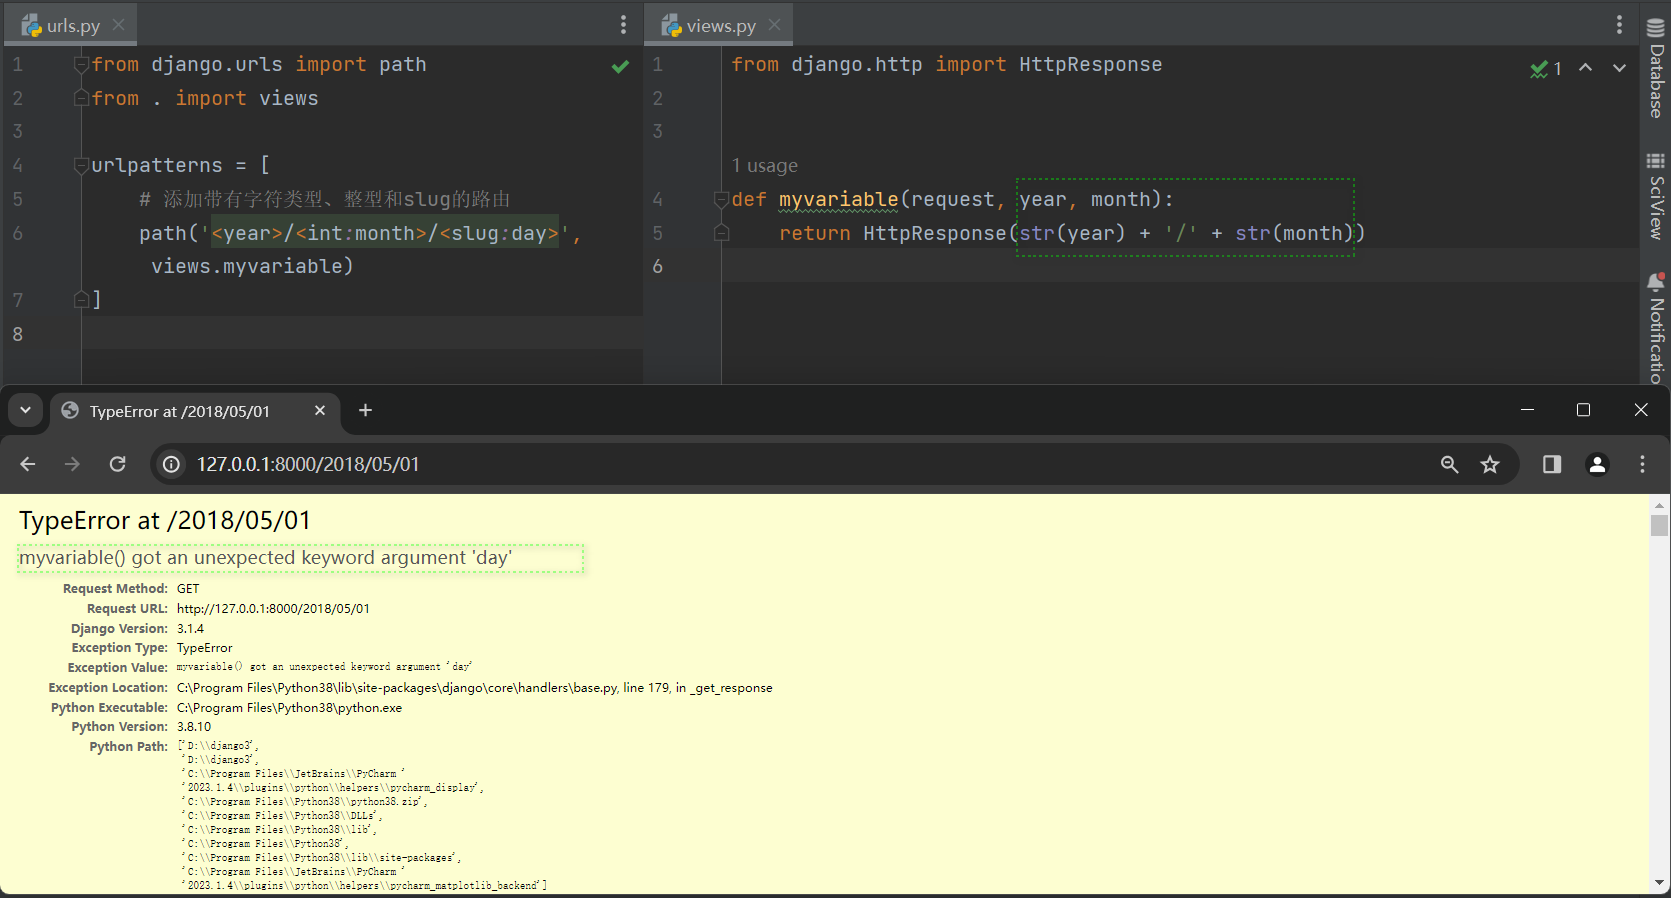Minimize the browser window

pyautogui.click(x=1527, y=410)
